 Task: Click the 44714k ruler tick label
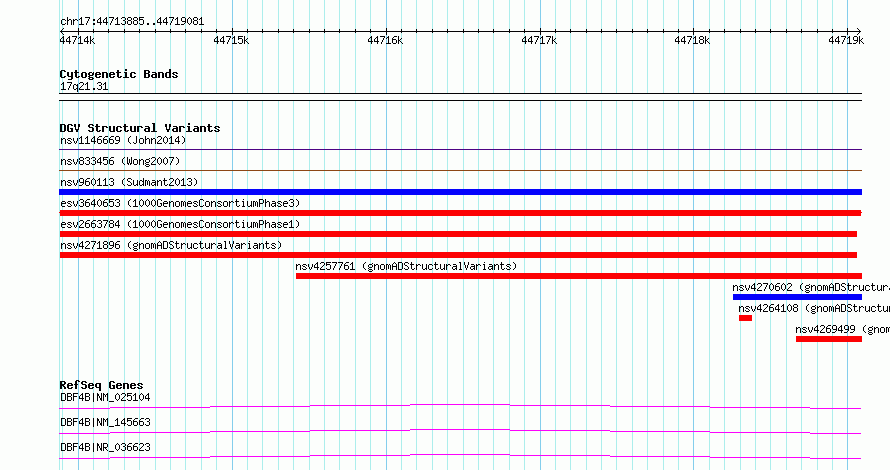(x=77, y=40)
